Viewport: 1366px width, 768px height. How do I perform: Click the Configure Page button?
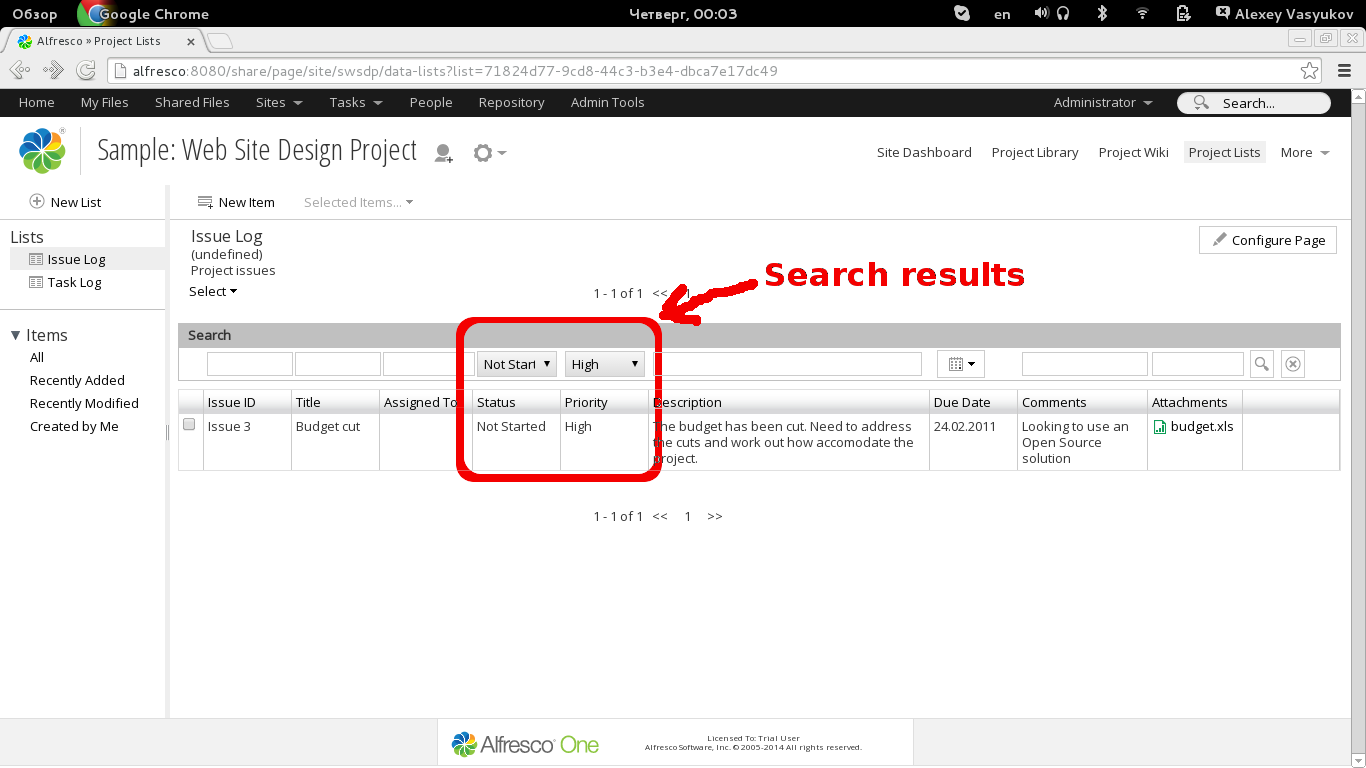1267,240
